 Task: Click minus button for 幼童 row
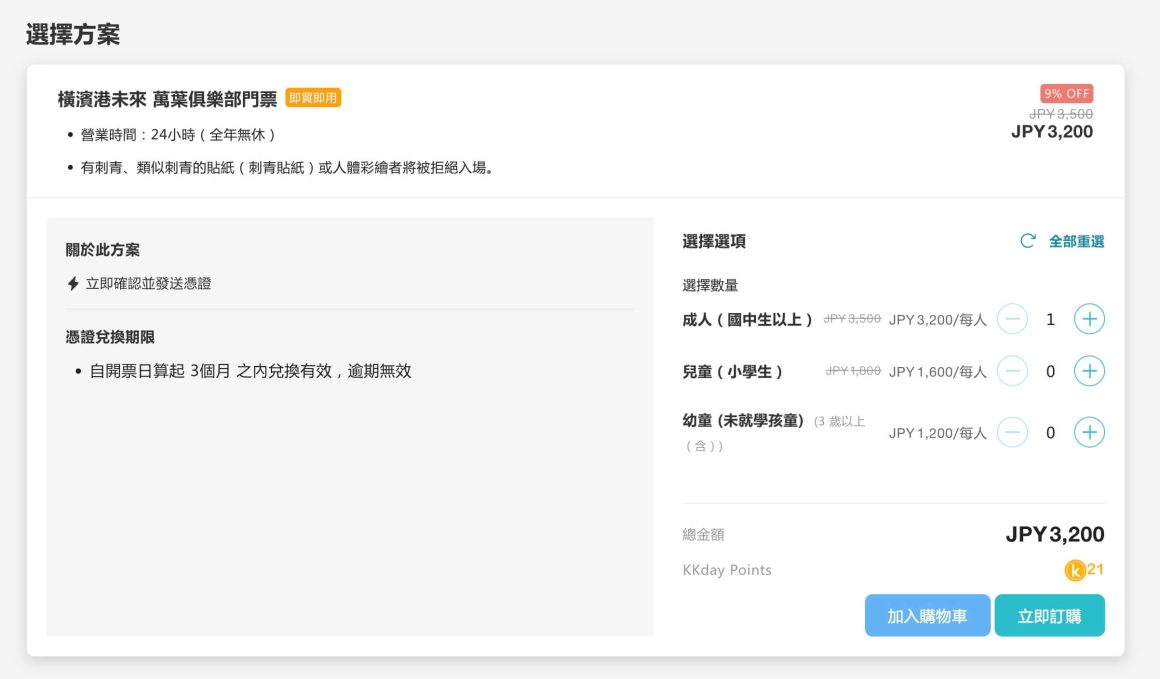[1012, 433]
